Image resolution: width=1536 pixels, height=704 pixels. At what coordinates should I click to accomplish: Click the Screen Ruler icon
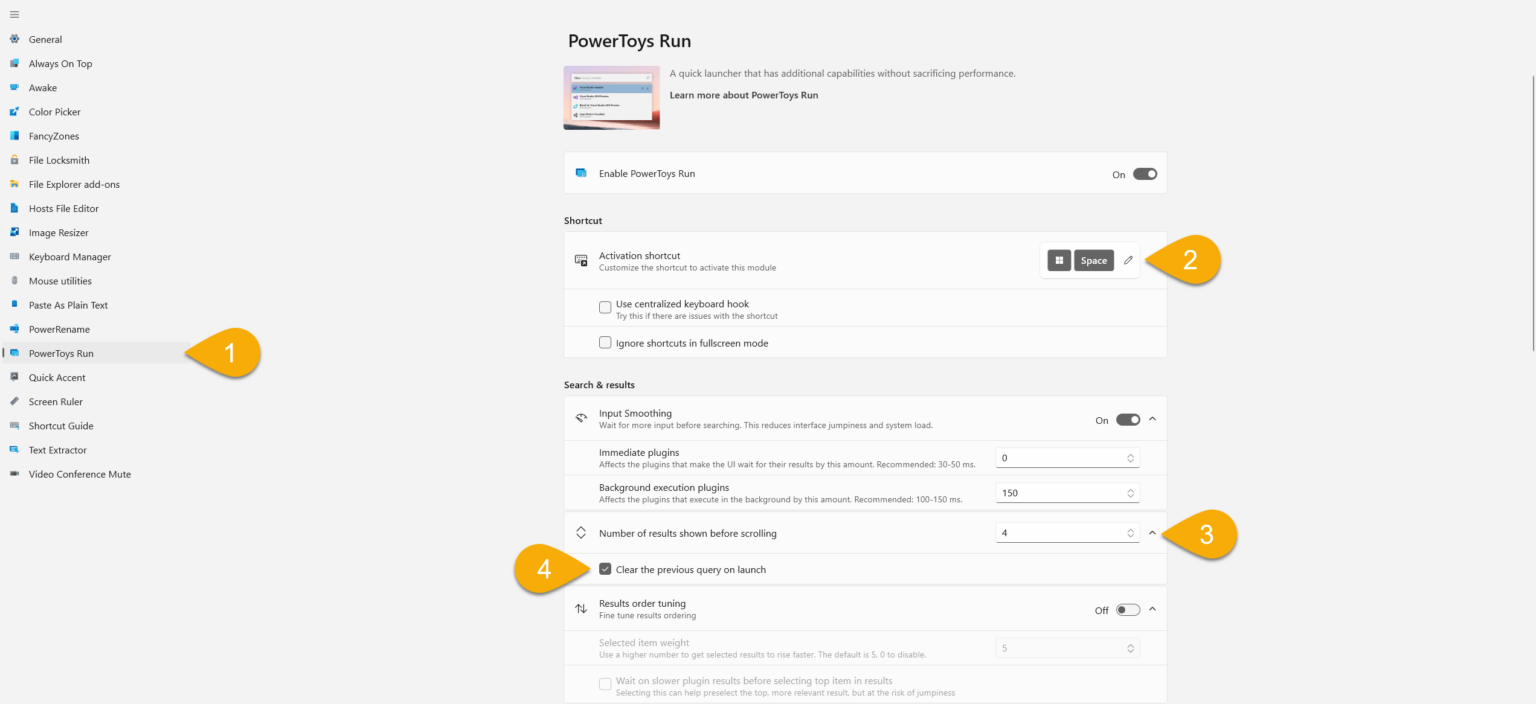pos(14,402)
